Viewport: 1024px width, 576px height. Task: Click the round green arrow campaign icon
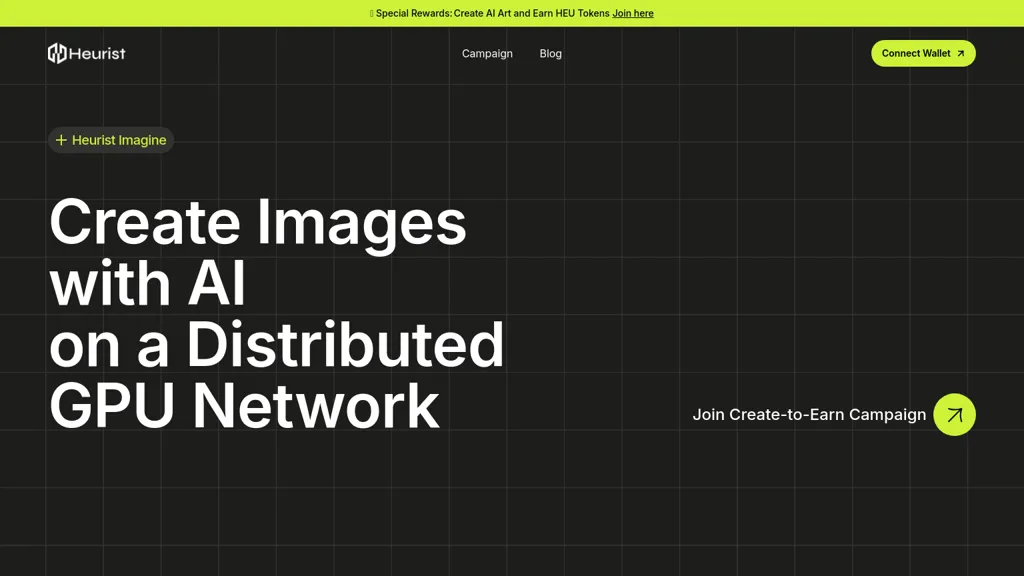(954, 415)
